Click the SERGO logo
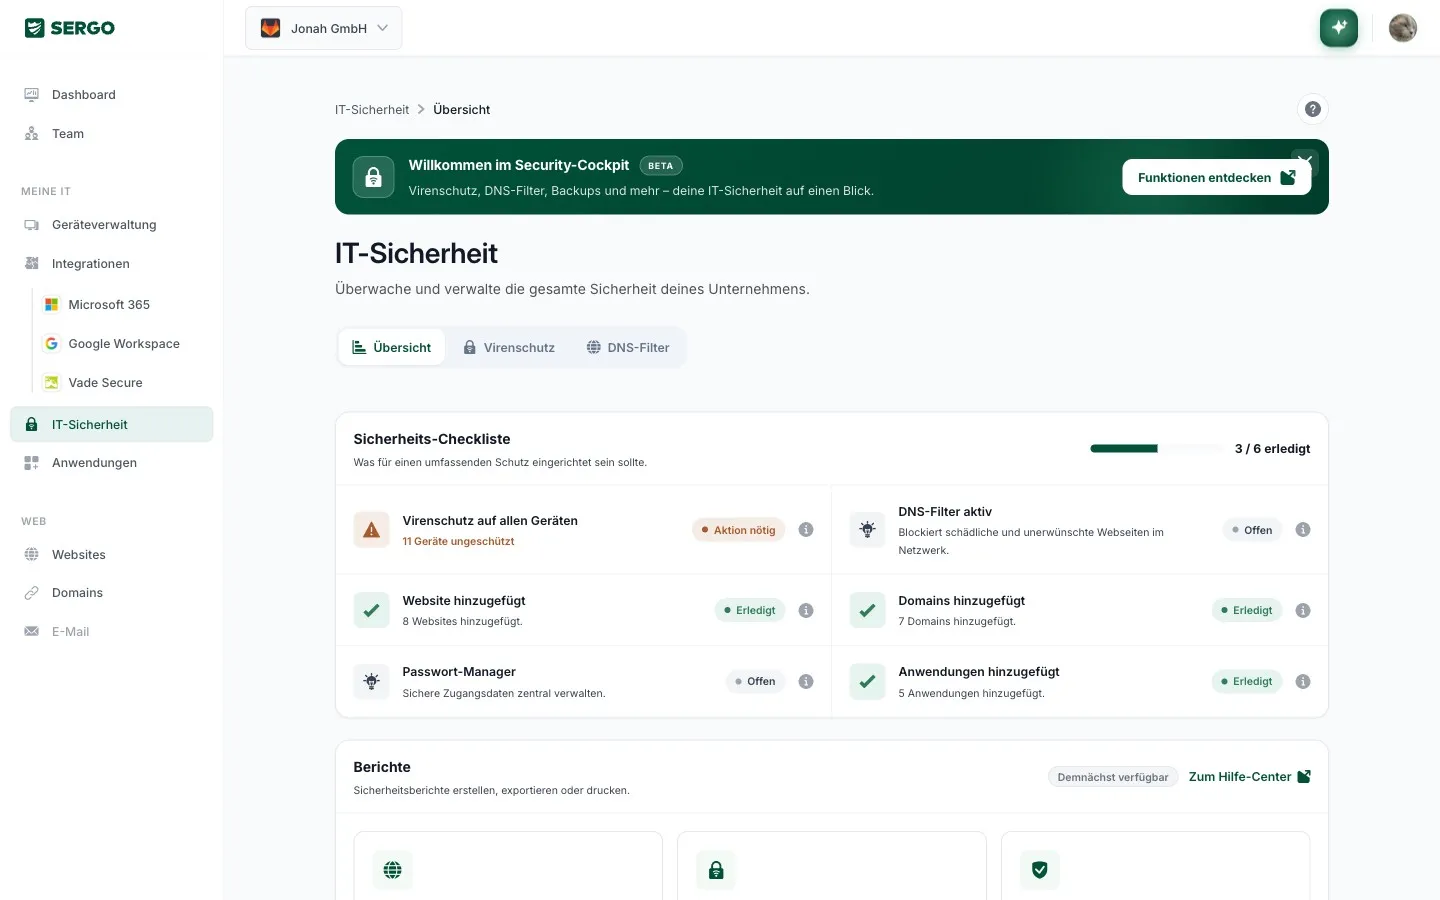 coord(70,28)
